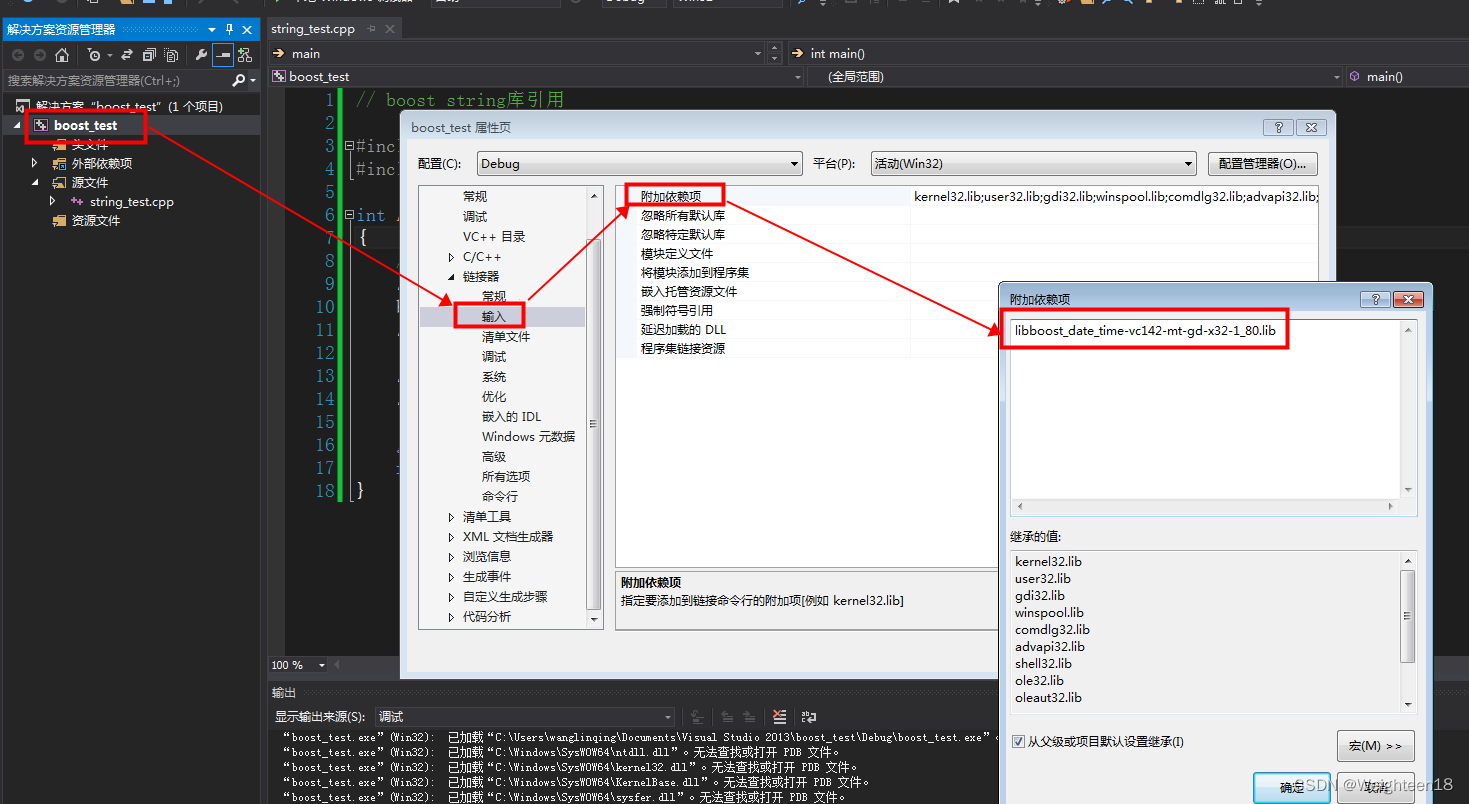Expand the C/C++ section in property pages
This screenshot has height=804, width=1469.
[449, 256]
